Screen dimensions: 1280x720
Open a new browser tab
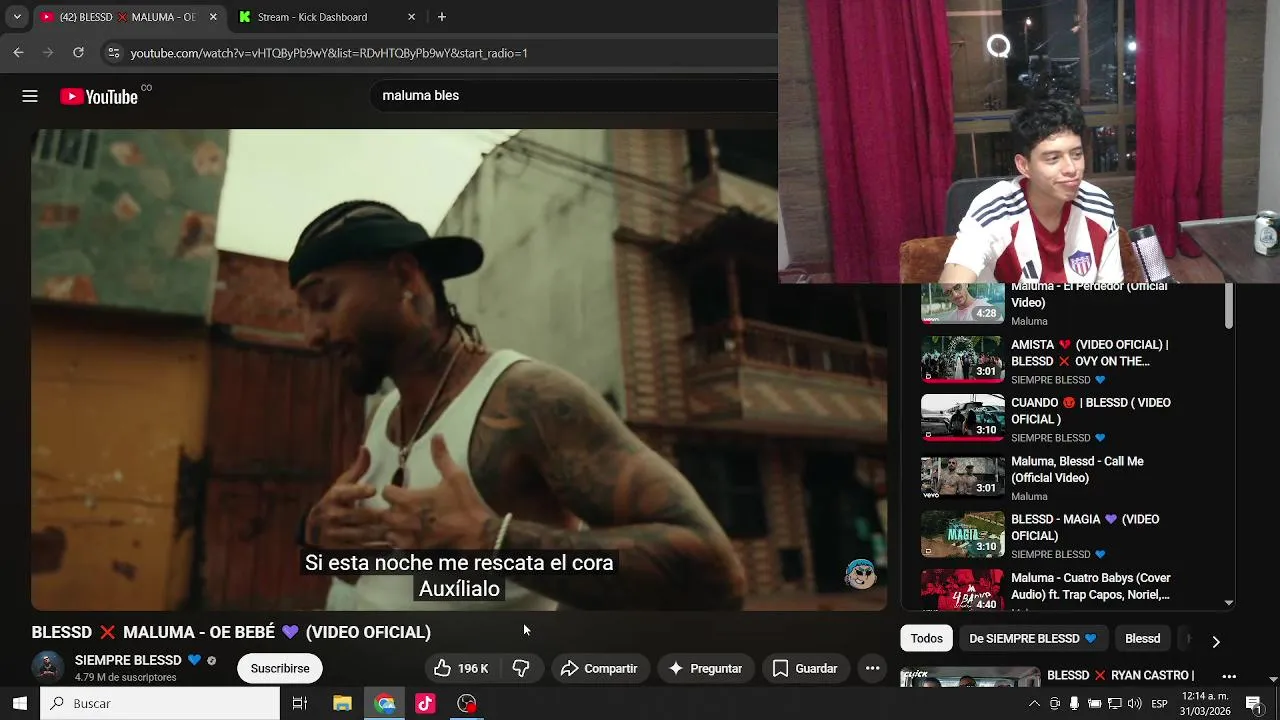[x=442, y=17]
